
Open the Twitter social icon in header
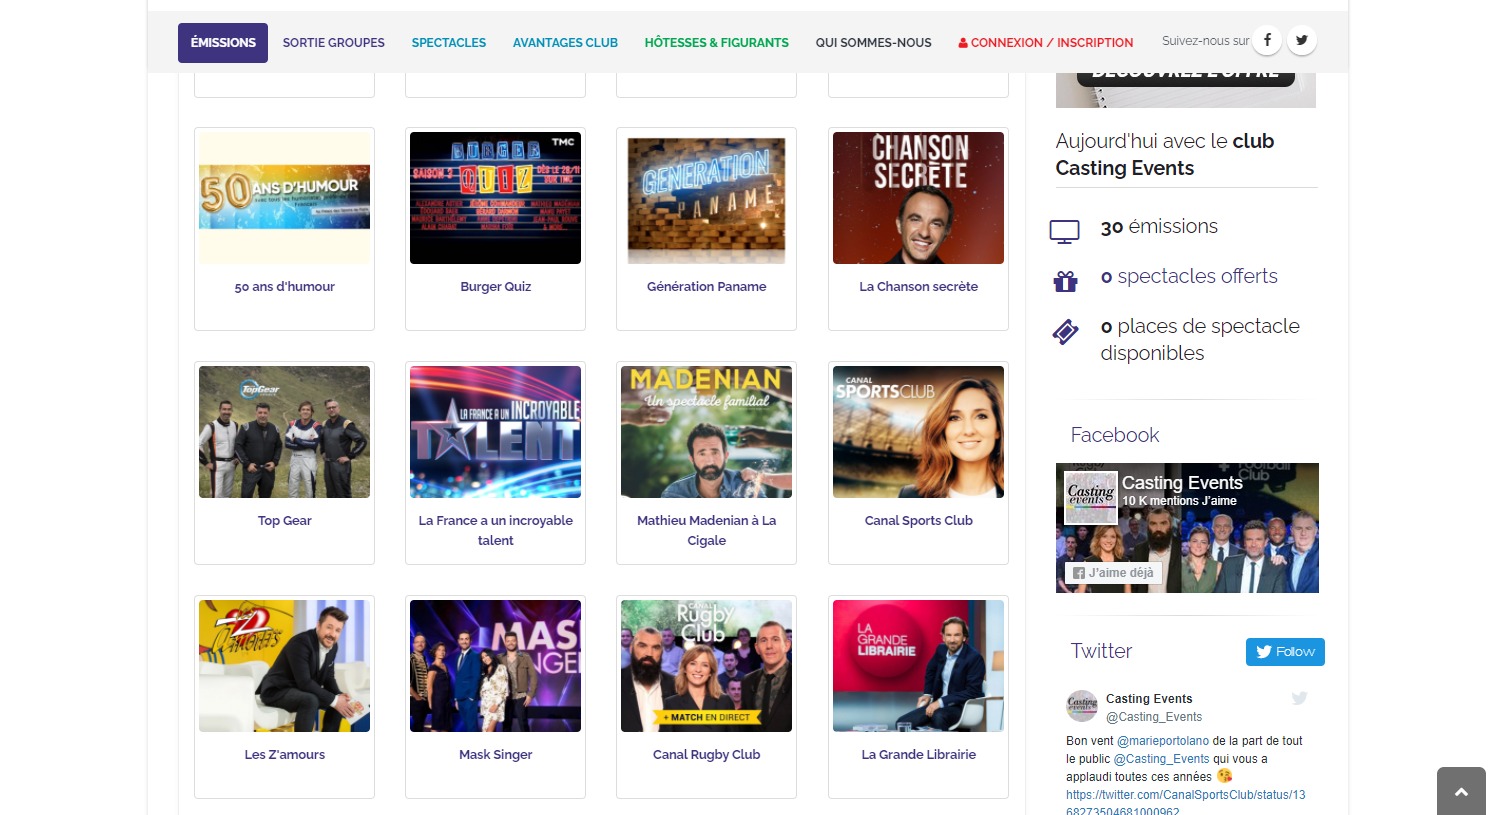(1301, 40)
